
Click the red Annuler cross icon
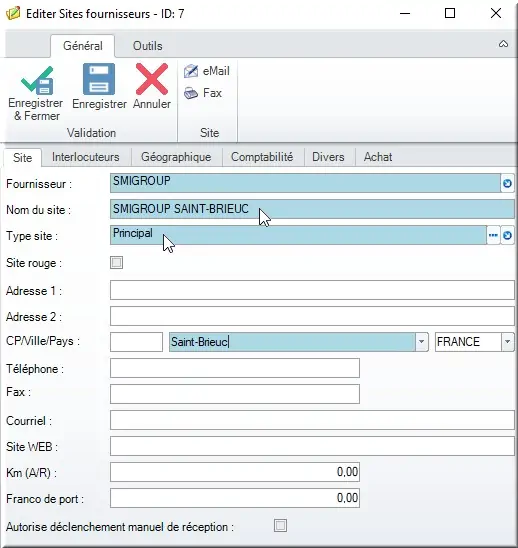coord(152,79)
